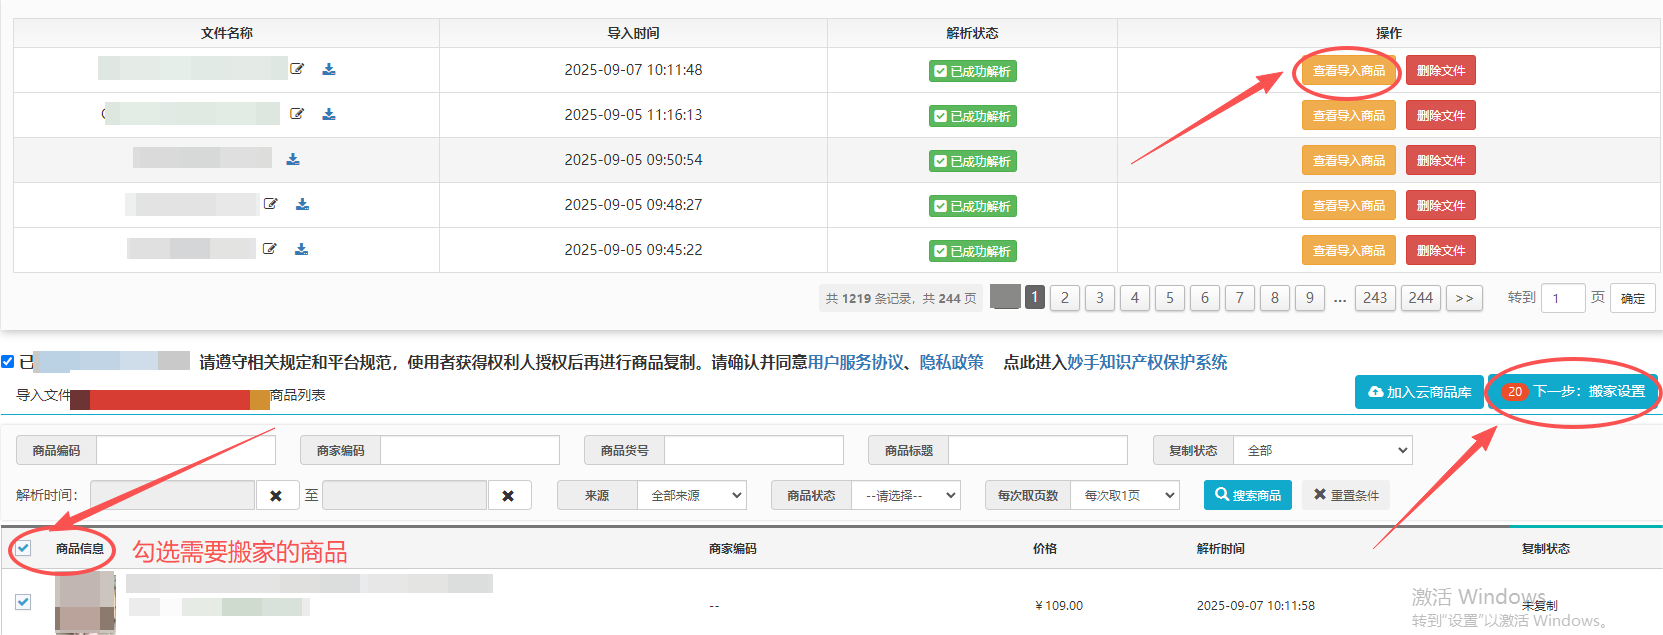This screenshot has height=635, width=1663.
Task: Click the edit icon for the 11:16:13 file
Action: point(297,114)
